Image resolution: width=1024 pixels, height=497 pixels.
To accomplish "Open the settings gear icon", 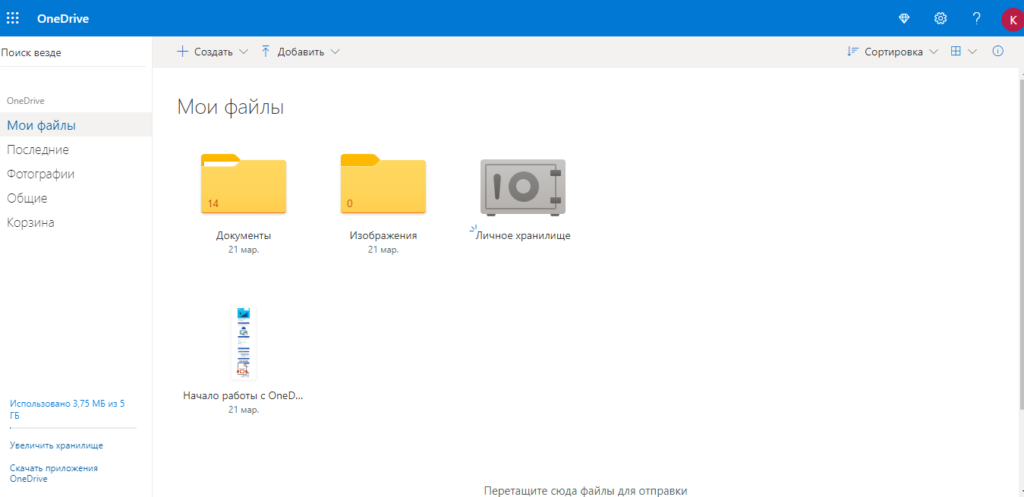I will (x=940, y=18).
